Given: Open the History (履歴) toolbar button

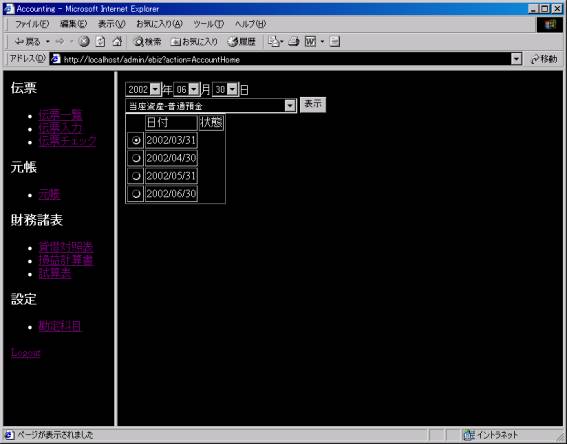Looking at the screenshot, I should click(x=242, y=42).
